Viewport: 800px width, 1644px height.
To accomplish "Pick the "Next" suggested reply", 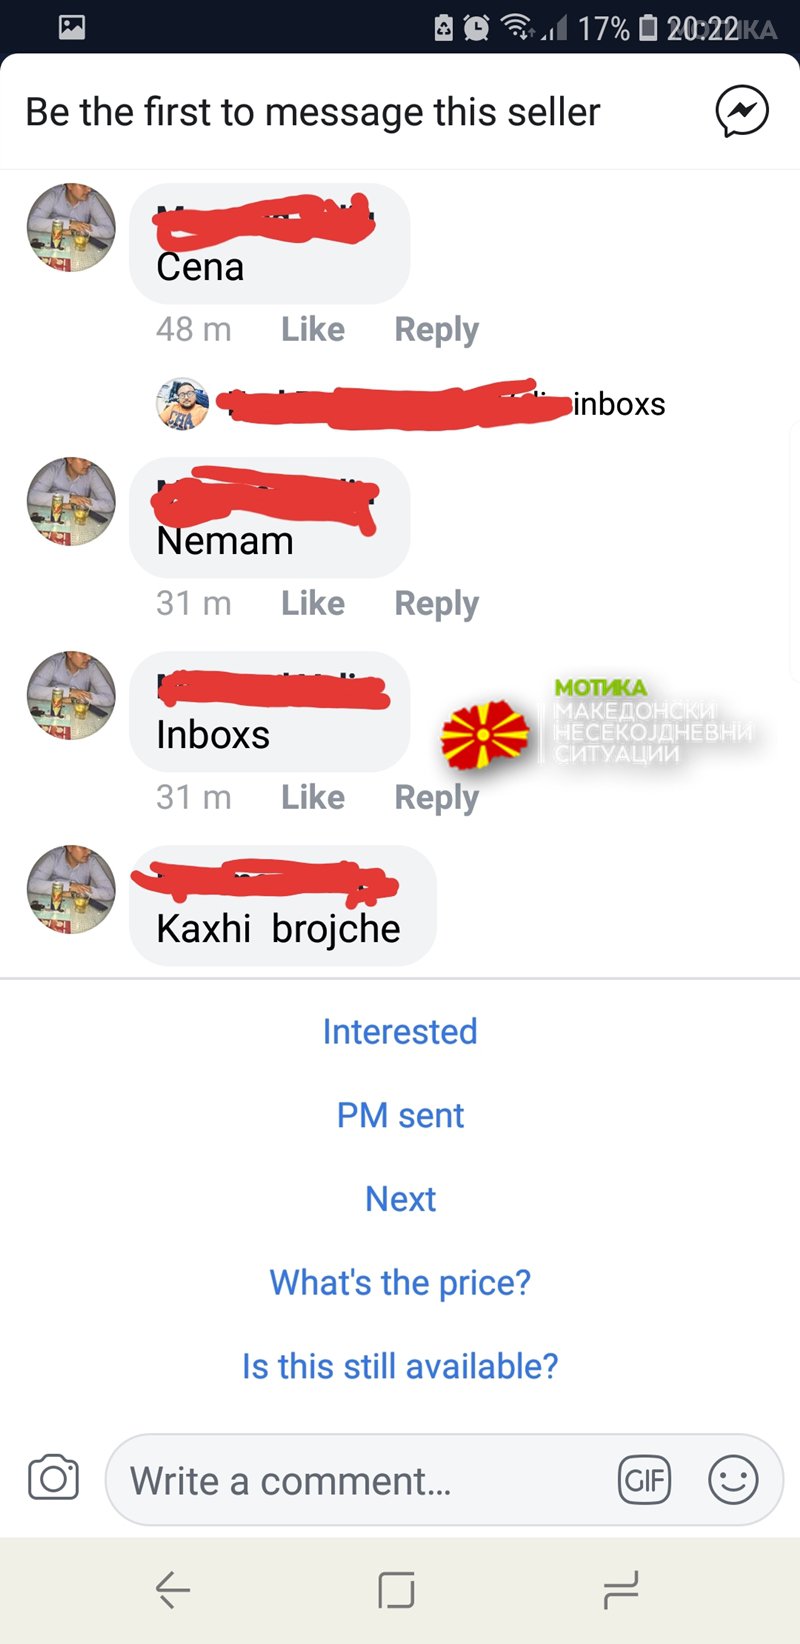I will 400,1198.
